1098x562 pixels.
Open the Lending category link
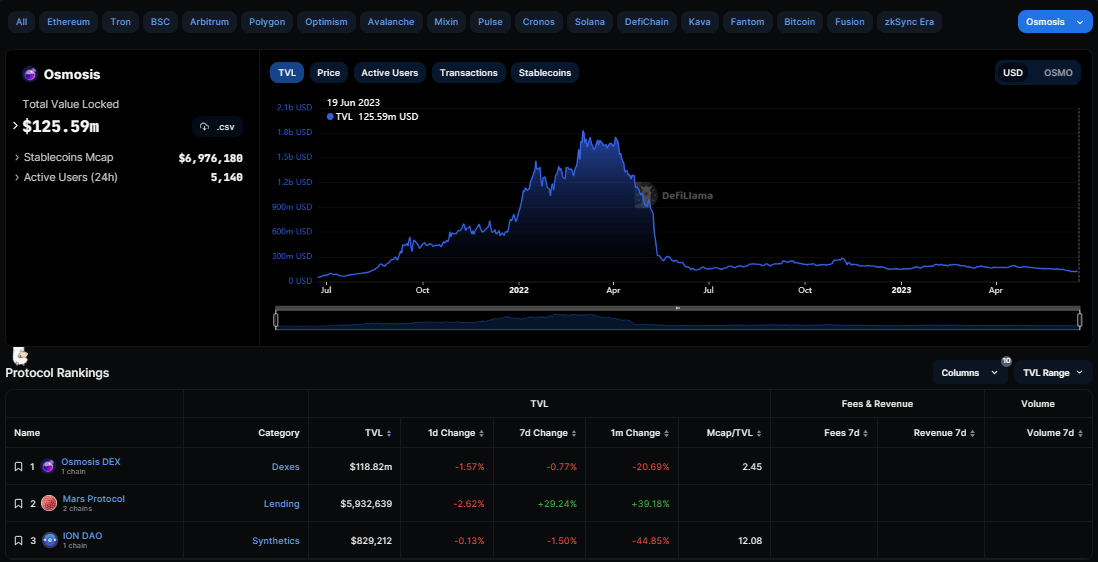pyautogui.click(x=281, y=504)
